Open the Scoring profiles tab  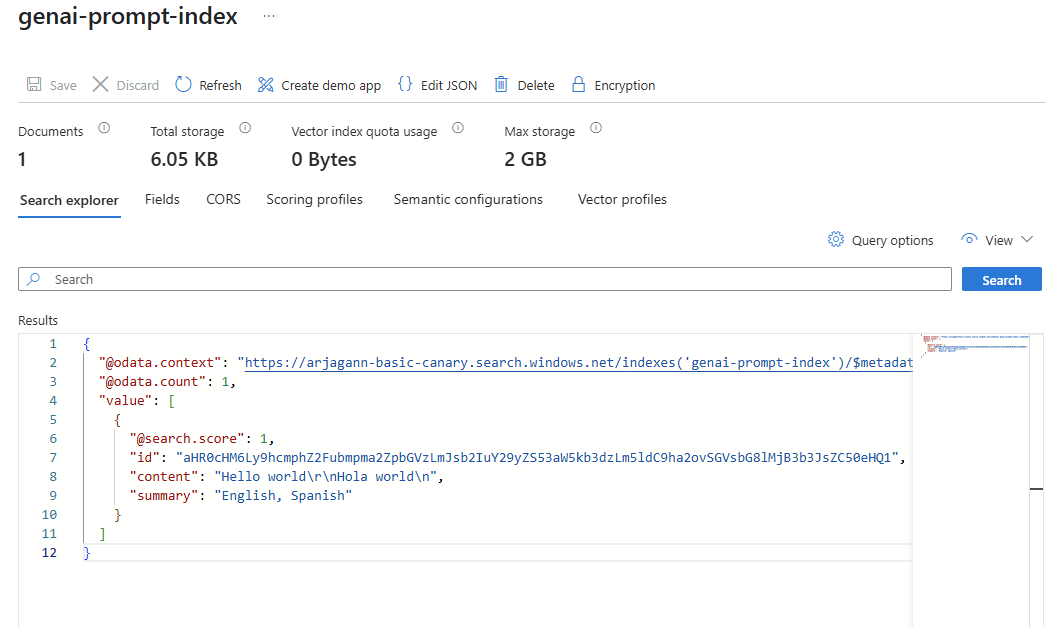click(x=314, y=199)
